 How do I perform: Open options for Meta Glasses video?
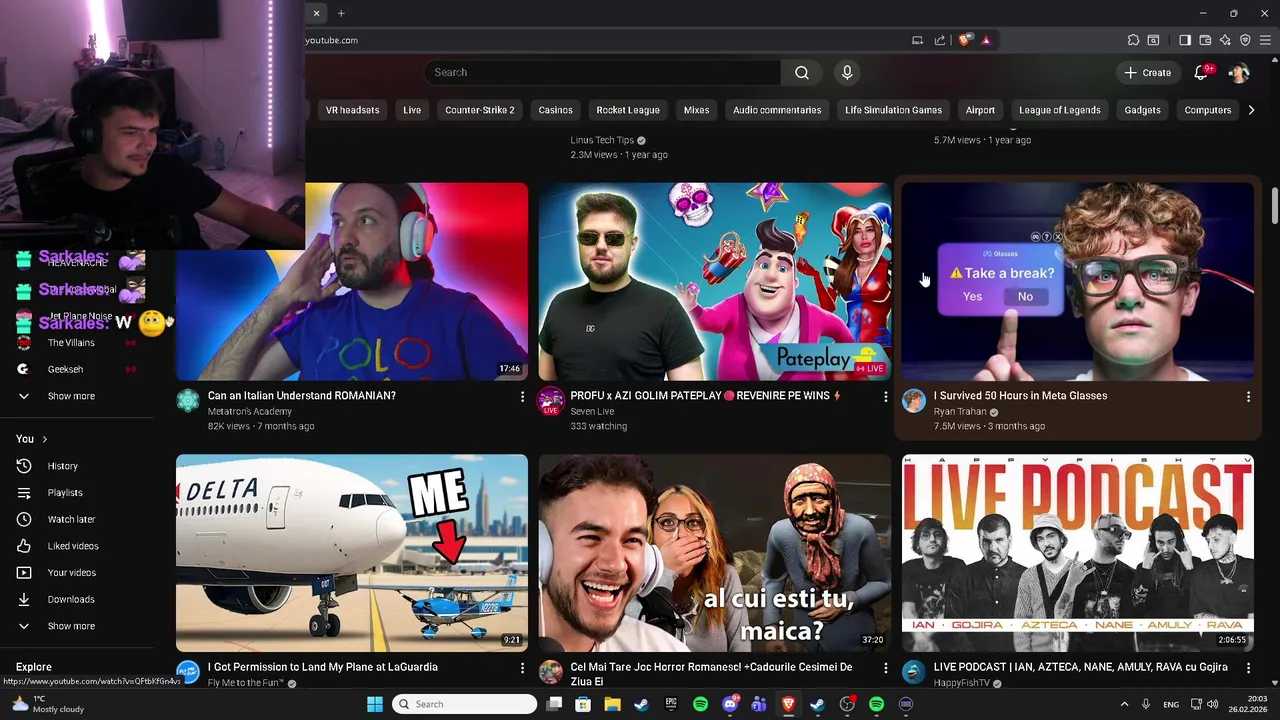pyautogui.click(x=1248, y=397)
